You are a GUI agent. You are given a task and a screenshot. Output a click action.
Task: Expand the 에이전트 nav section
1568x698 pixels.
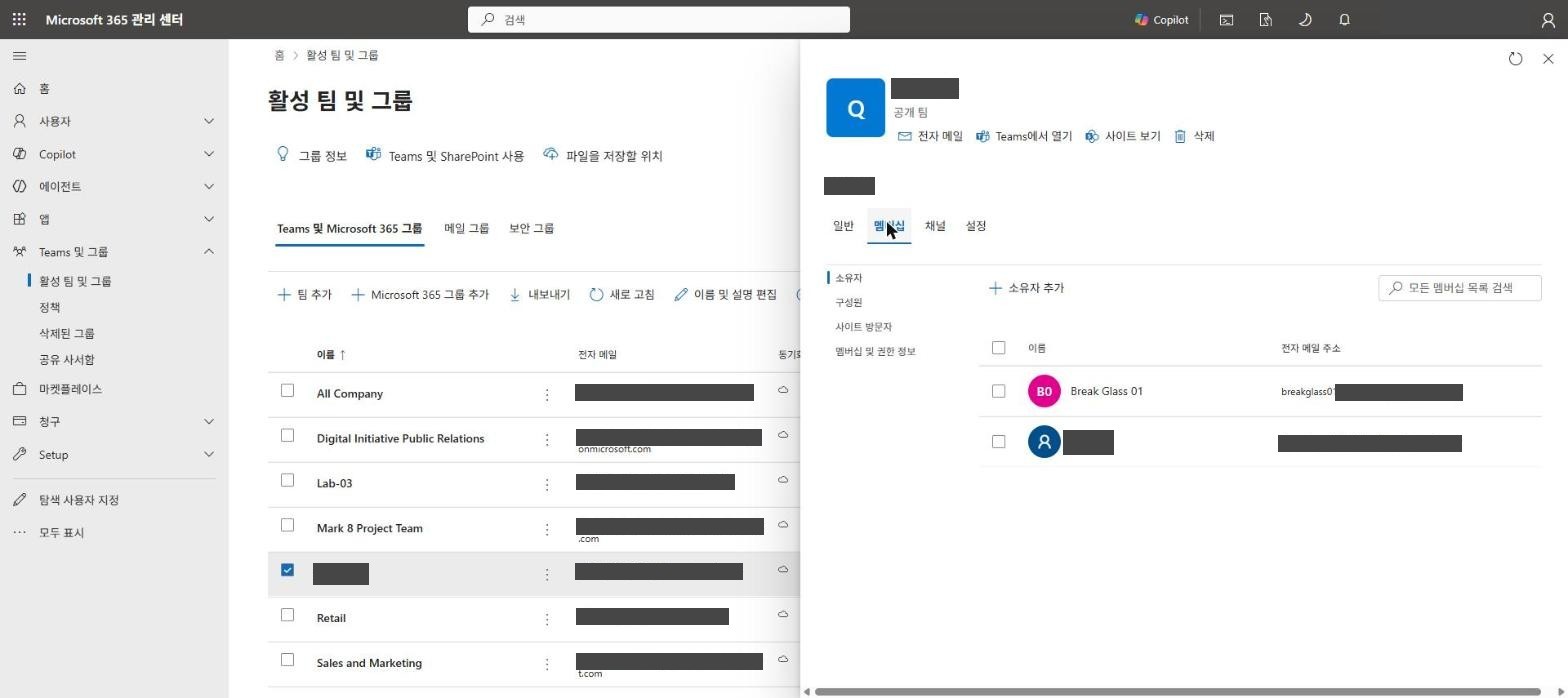pos(209,186)
